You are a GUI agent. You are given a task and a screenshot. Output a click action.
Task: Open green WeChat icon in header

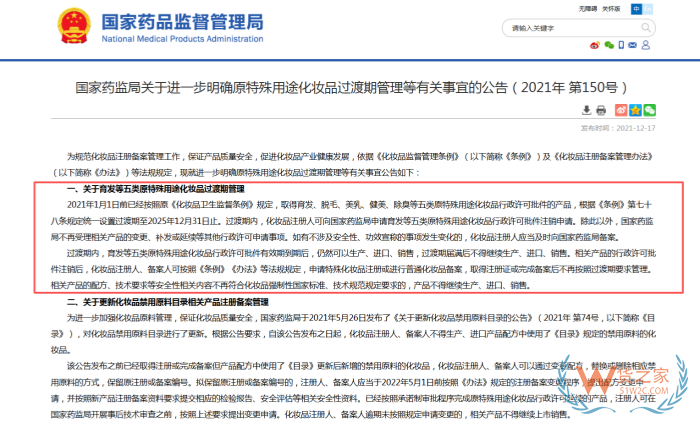609,45
